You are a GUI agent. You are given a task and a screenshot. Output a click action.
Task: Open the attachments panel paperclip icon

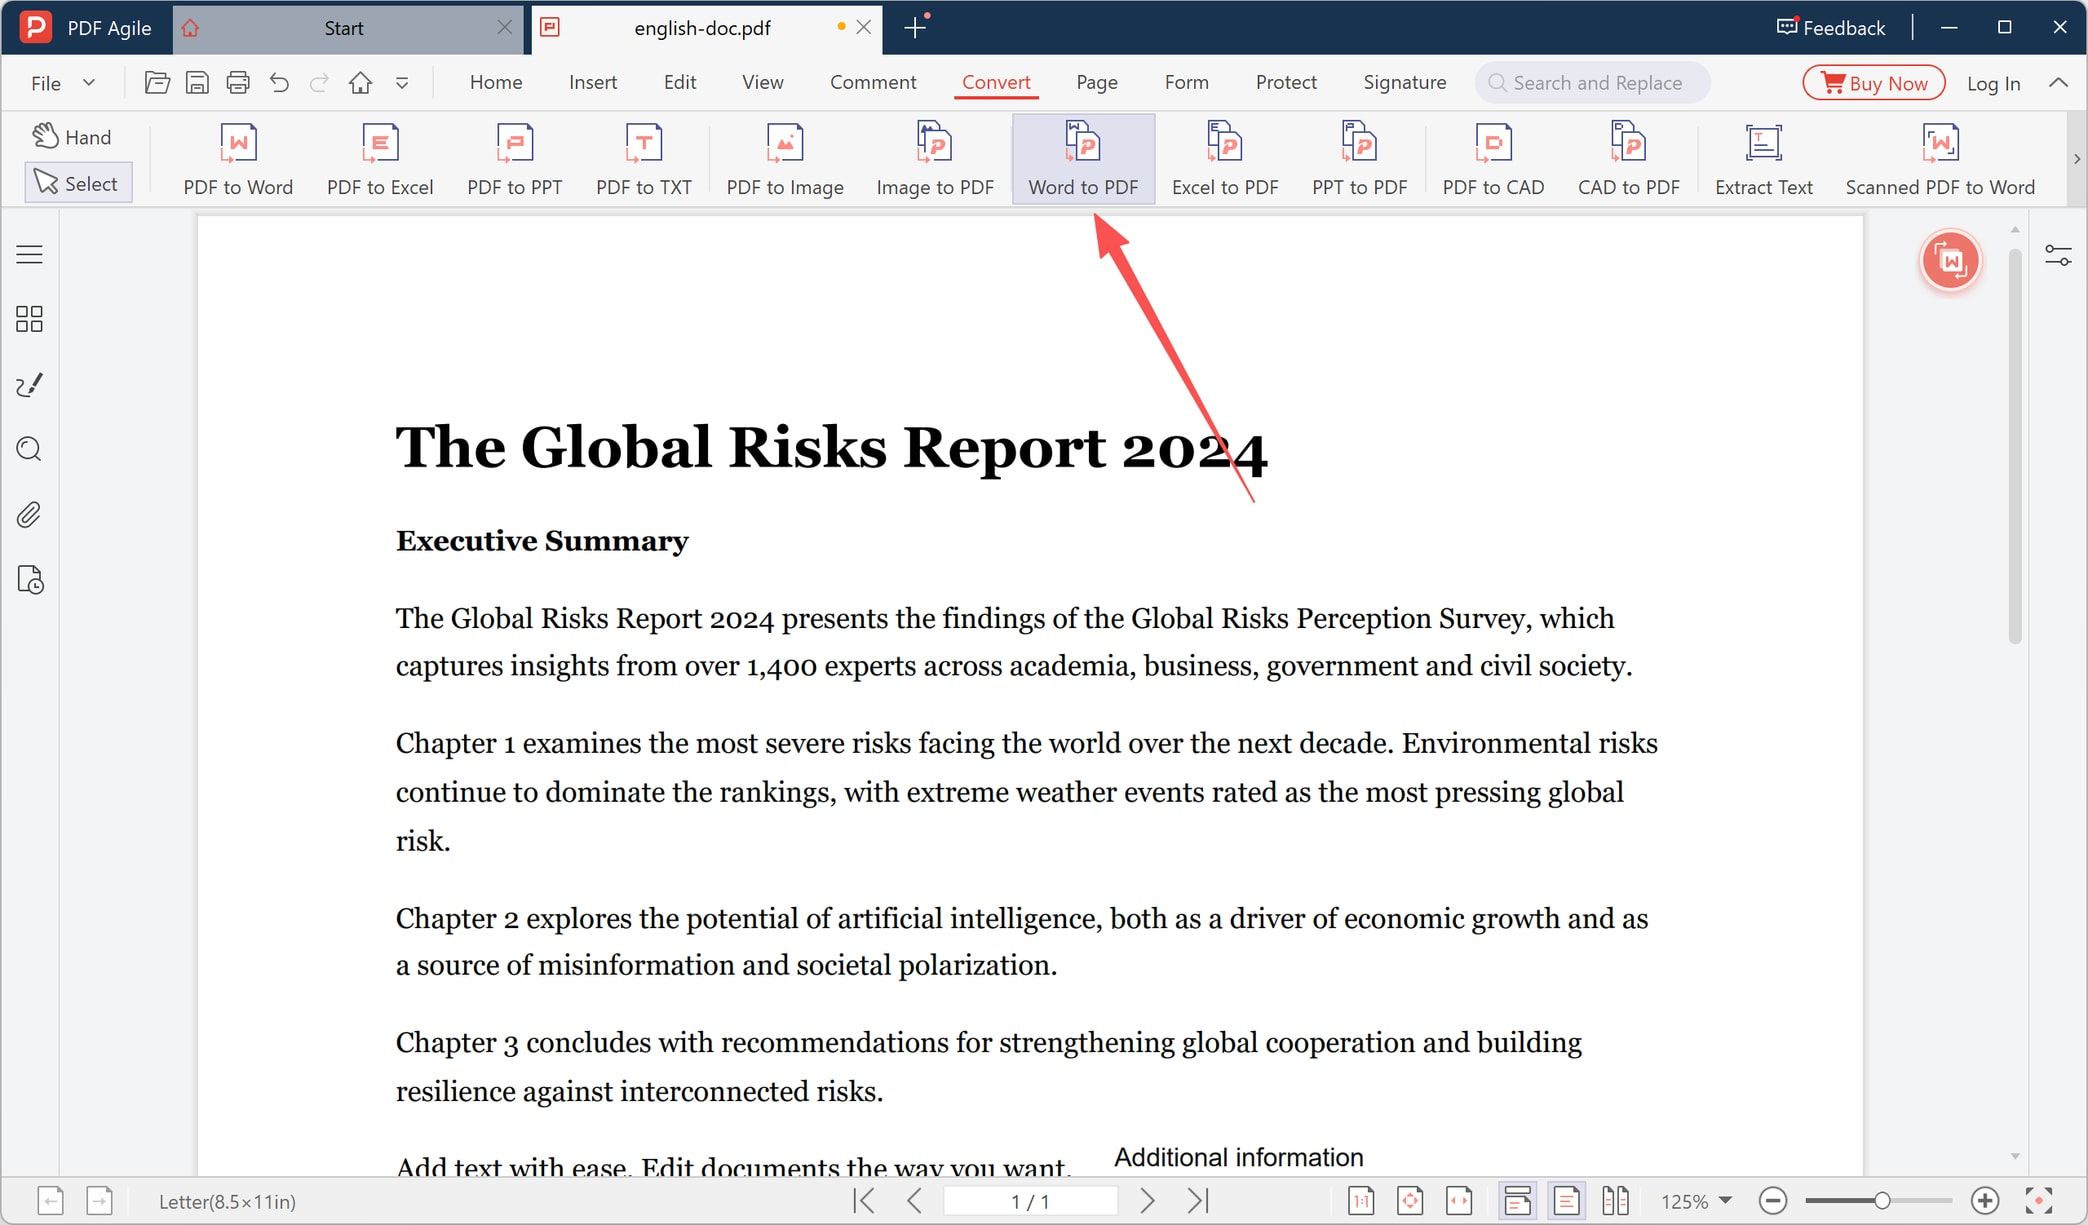30,514
